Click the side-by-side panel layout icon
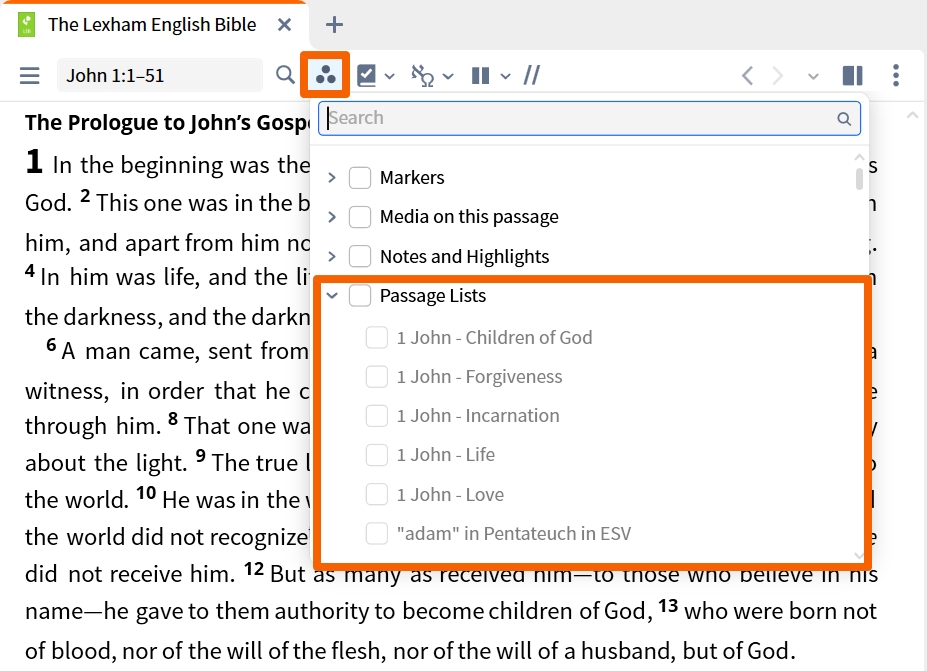927x671 pixels. click(853, 76)
